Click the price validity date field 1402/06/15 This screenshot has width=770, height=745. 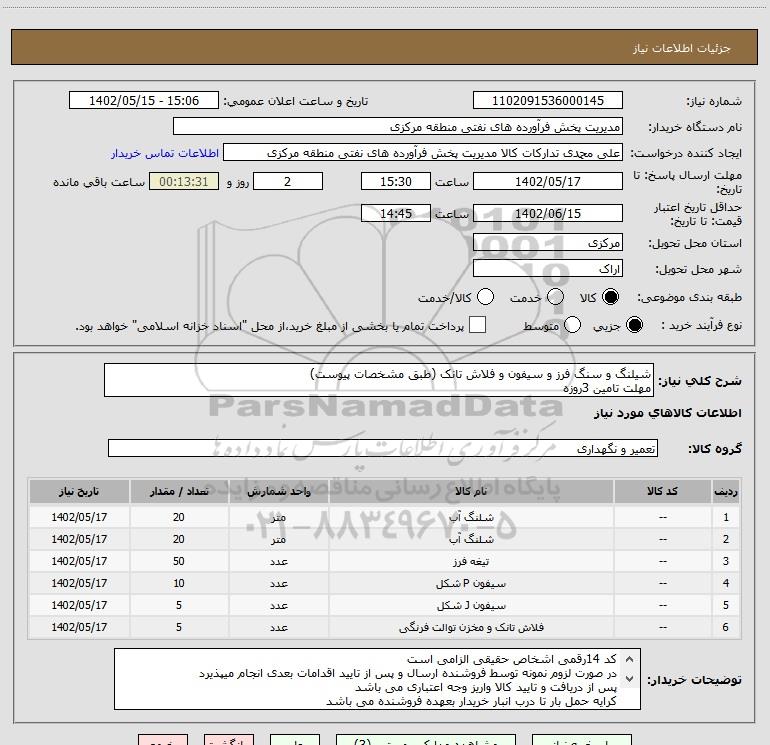[x=548, y=214]
